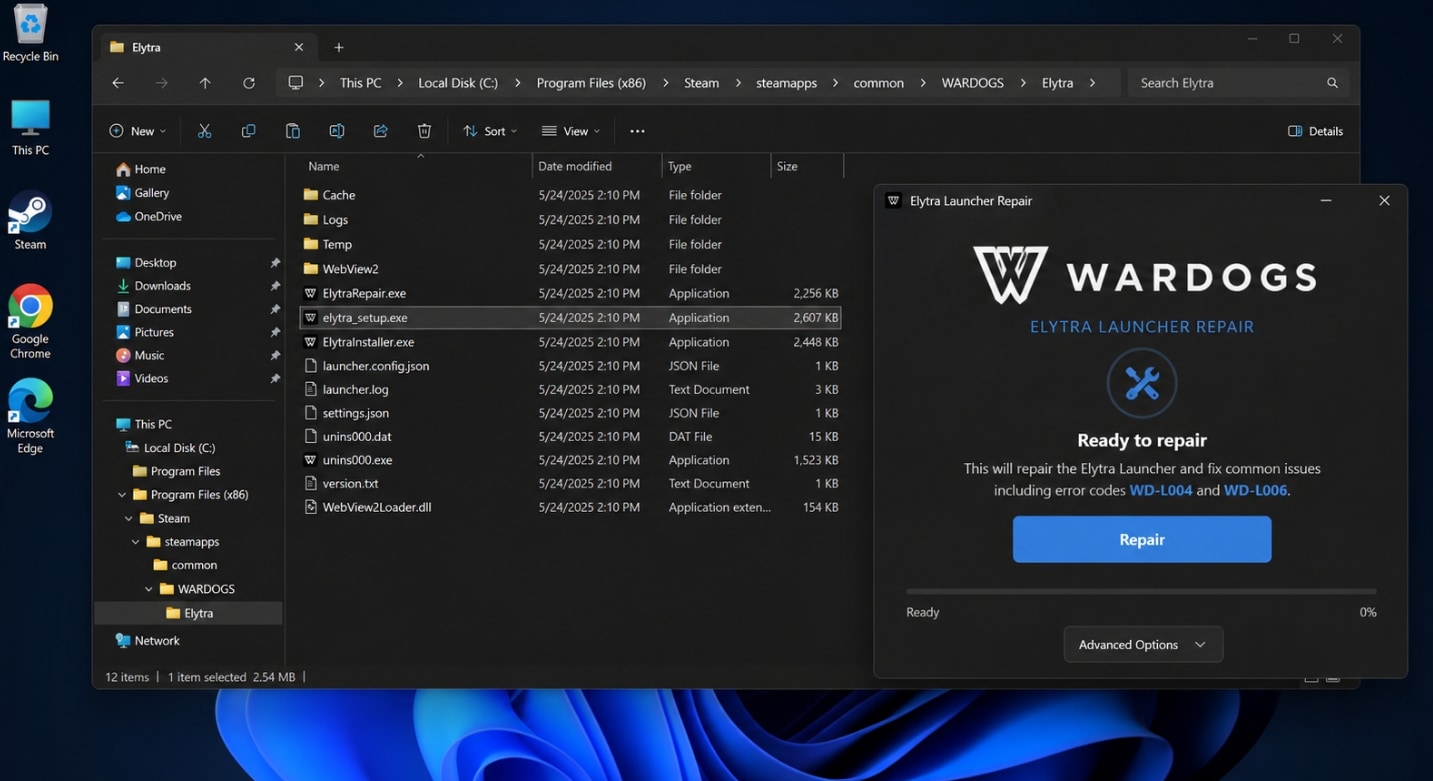Open OneDrive in the navigation pane
Screen dimensions: 1433x781
149,216
